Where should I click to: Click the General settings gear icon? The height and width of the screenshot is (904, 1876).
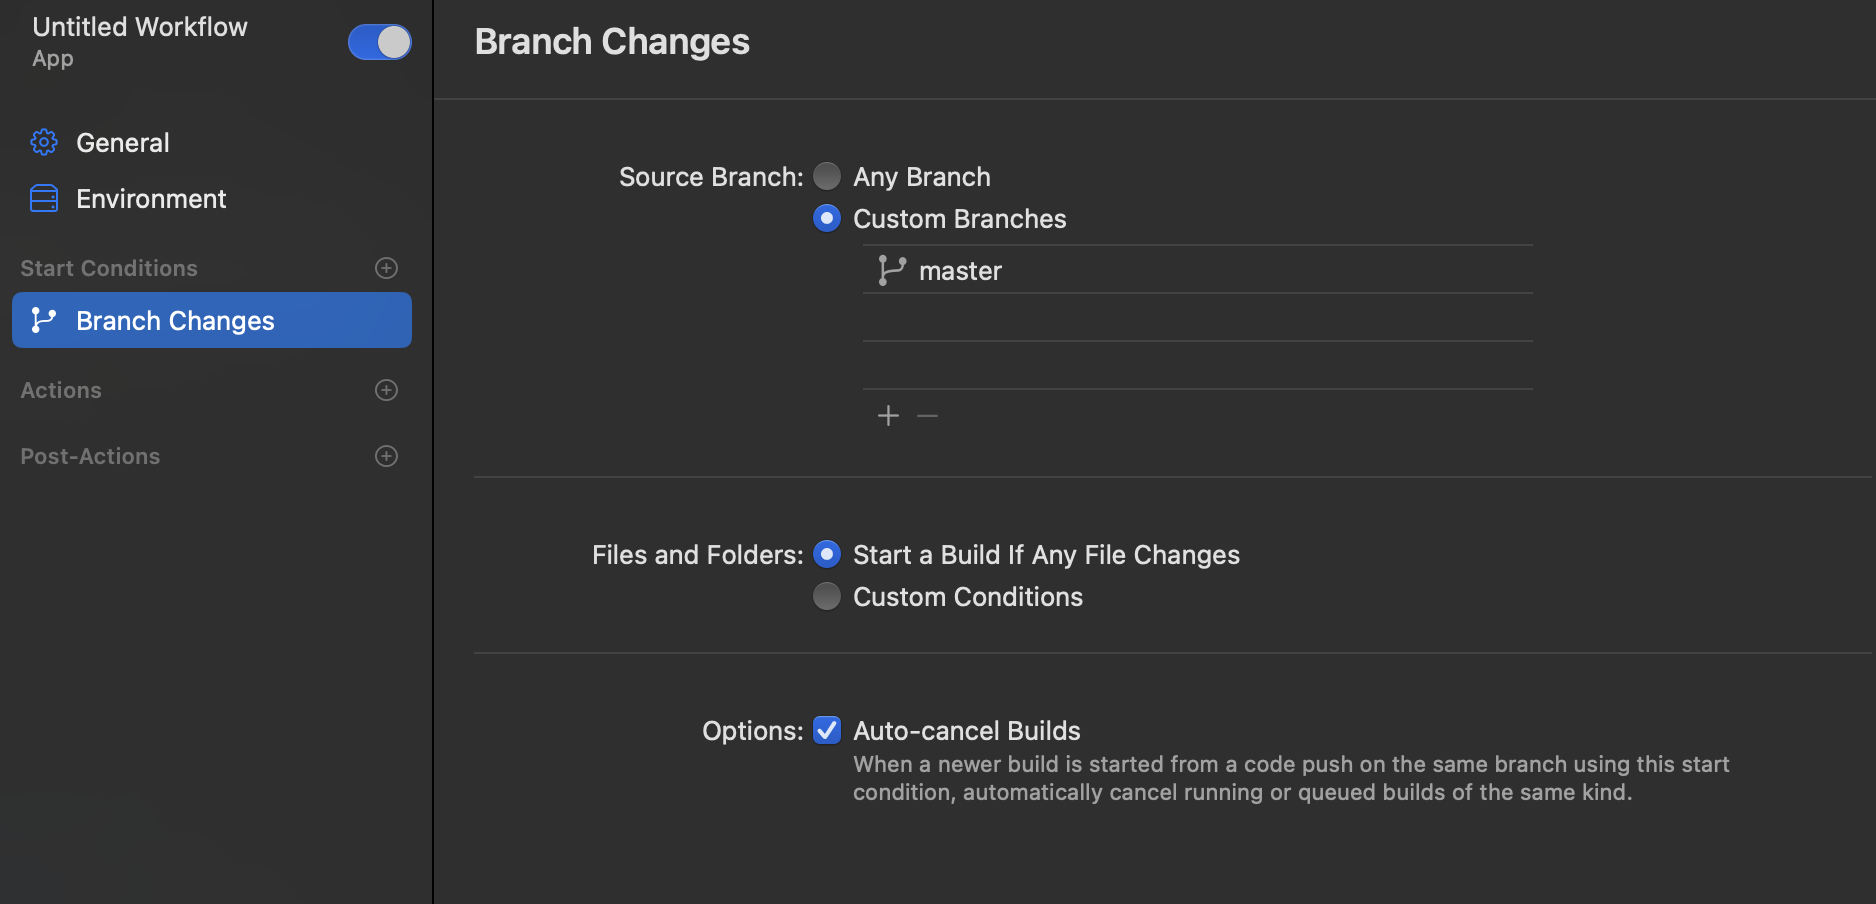point(43,141)
